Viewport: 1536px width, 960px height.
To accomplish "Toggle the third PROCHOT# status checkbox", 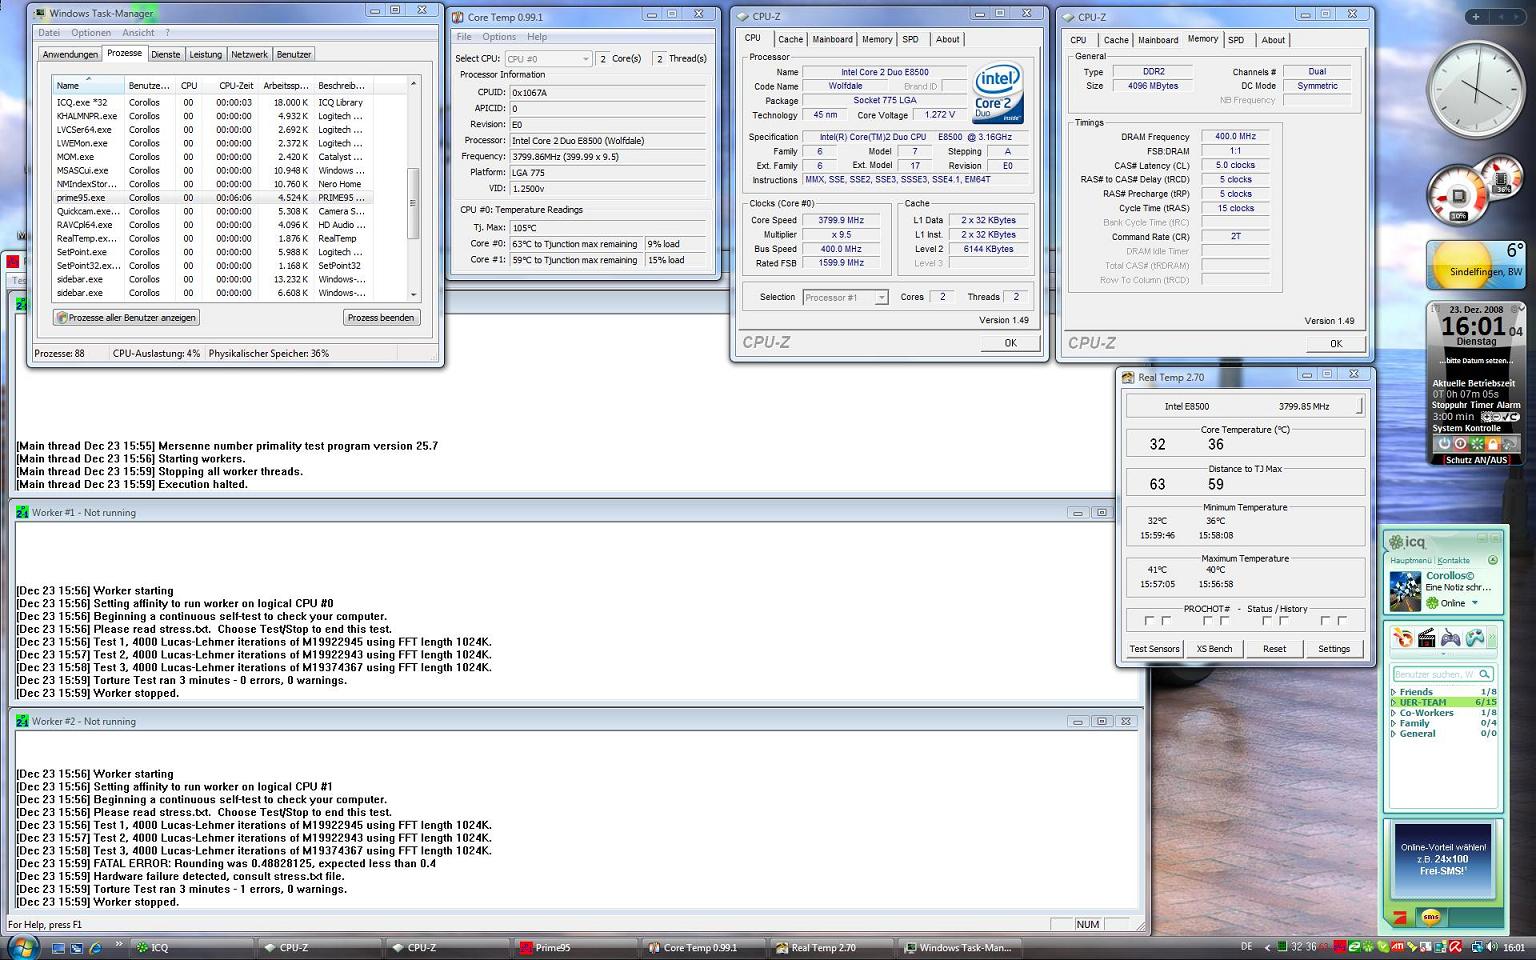I will 1208,621.
